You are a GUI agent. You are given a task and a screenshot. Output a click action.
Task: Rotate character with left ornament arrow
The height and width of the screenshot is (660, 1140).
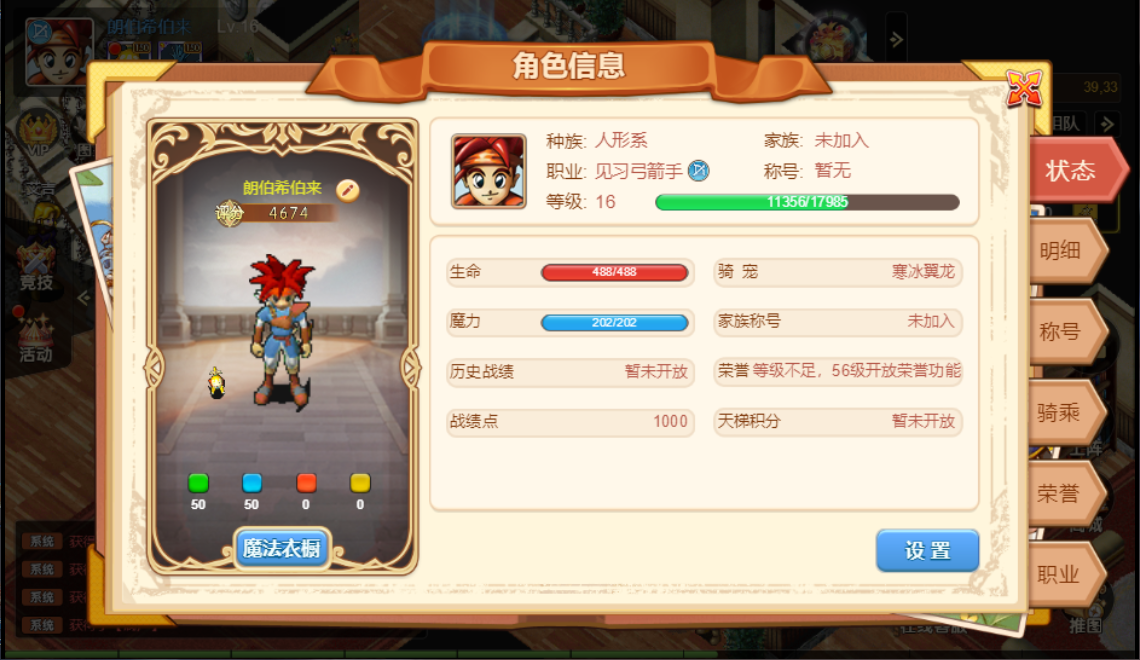[x=153, y=369]
